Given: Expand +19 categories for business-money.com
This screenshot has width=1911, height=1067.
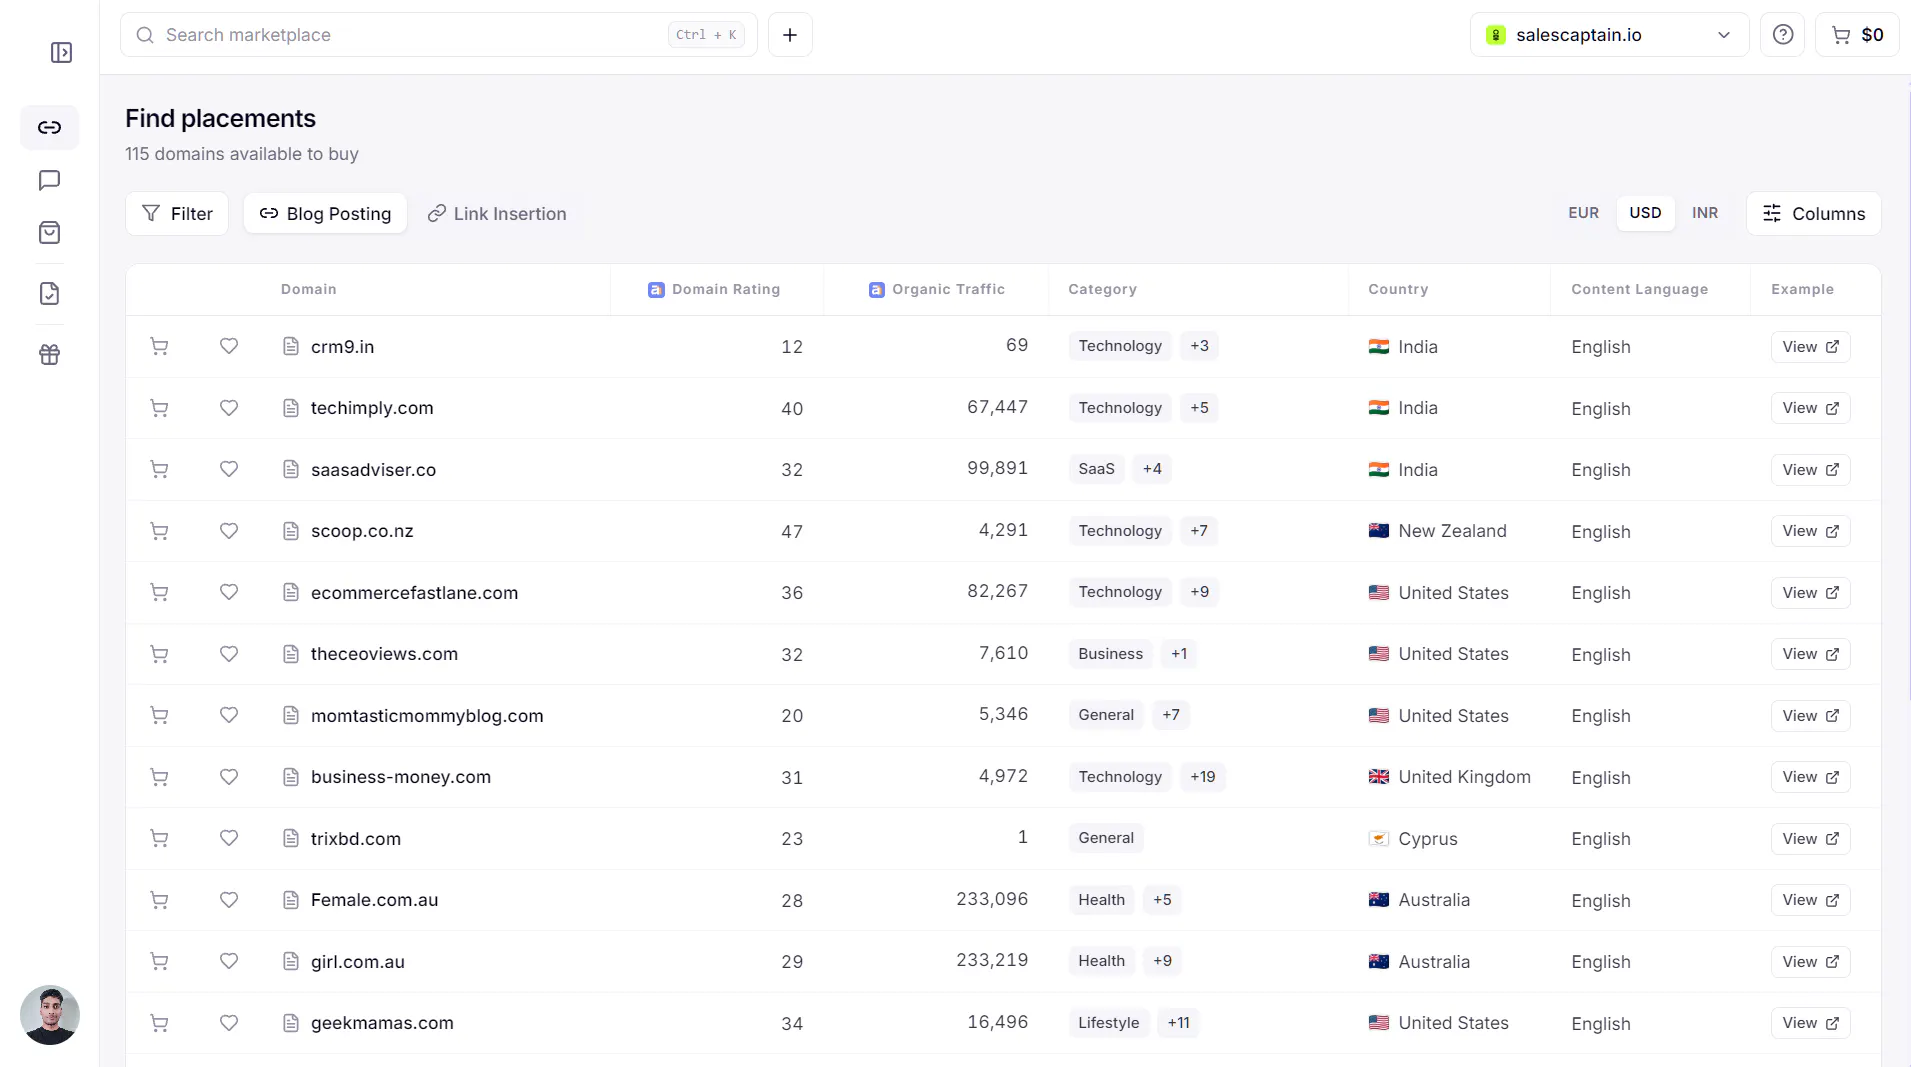Looking at the screenshot, I should (1202, 777).
